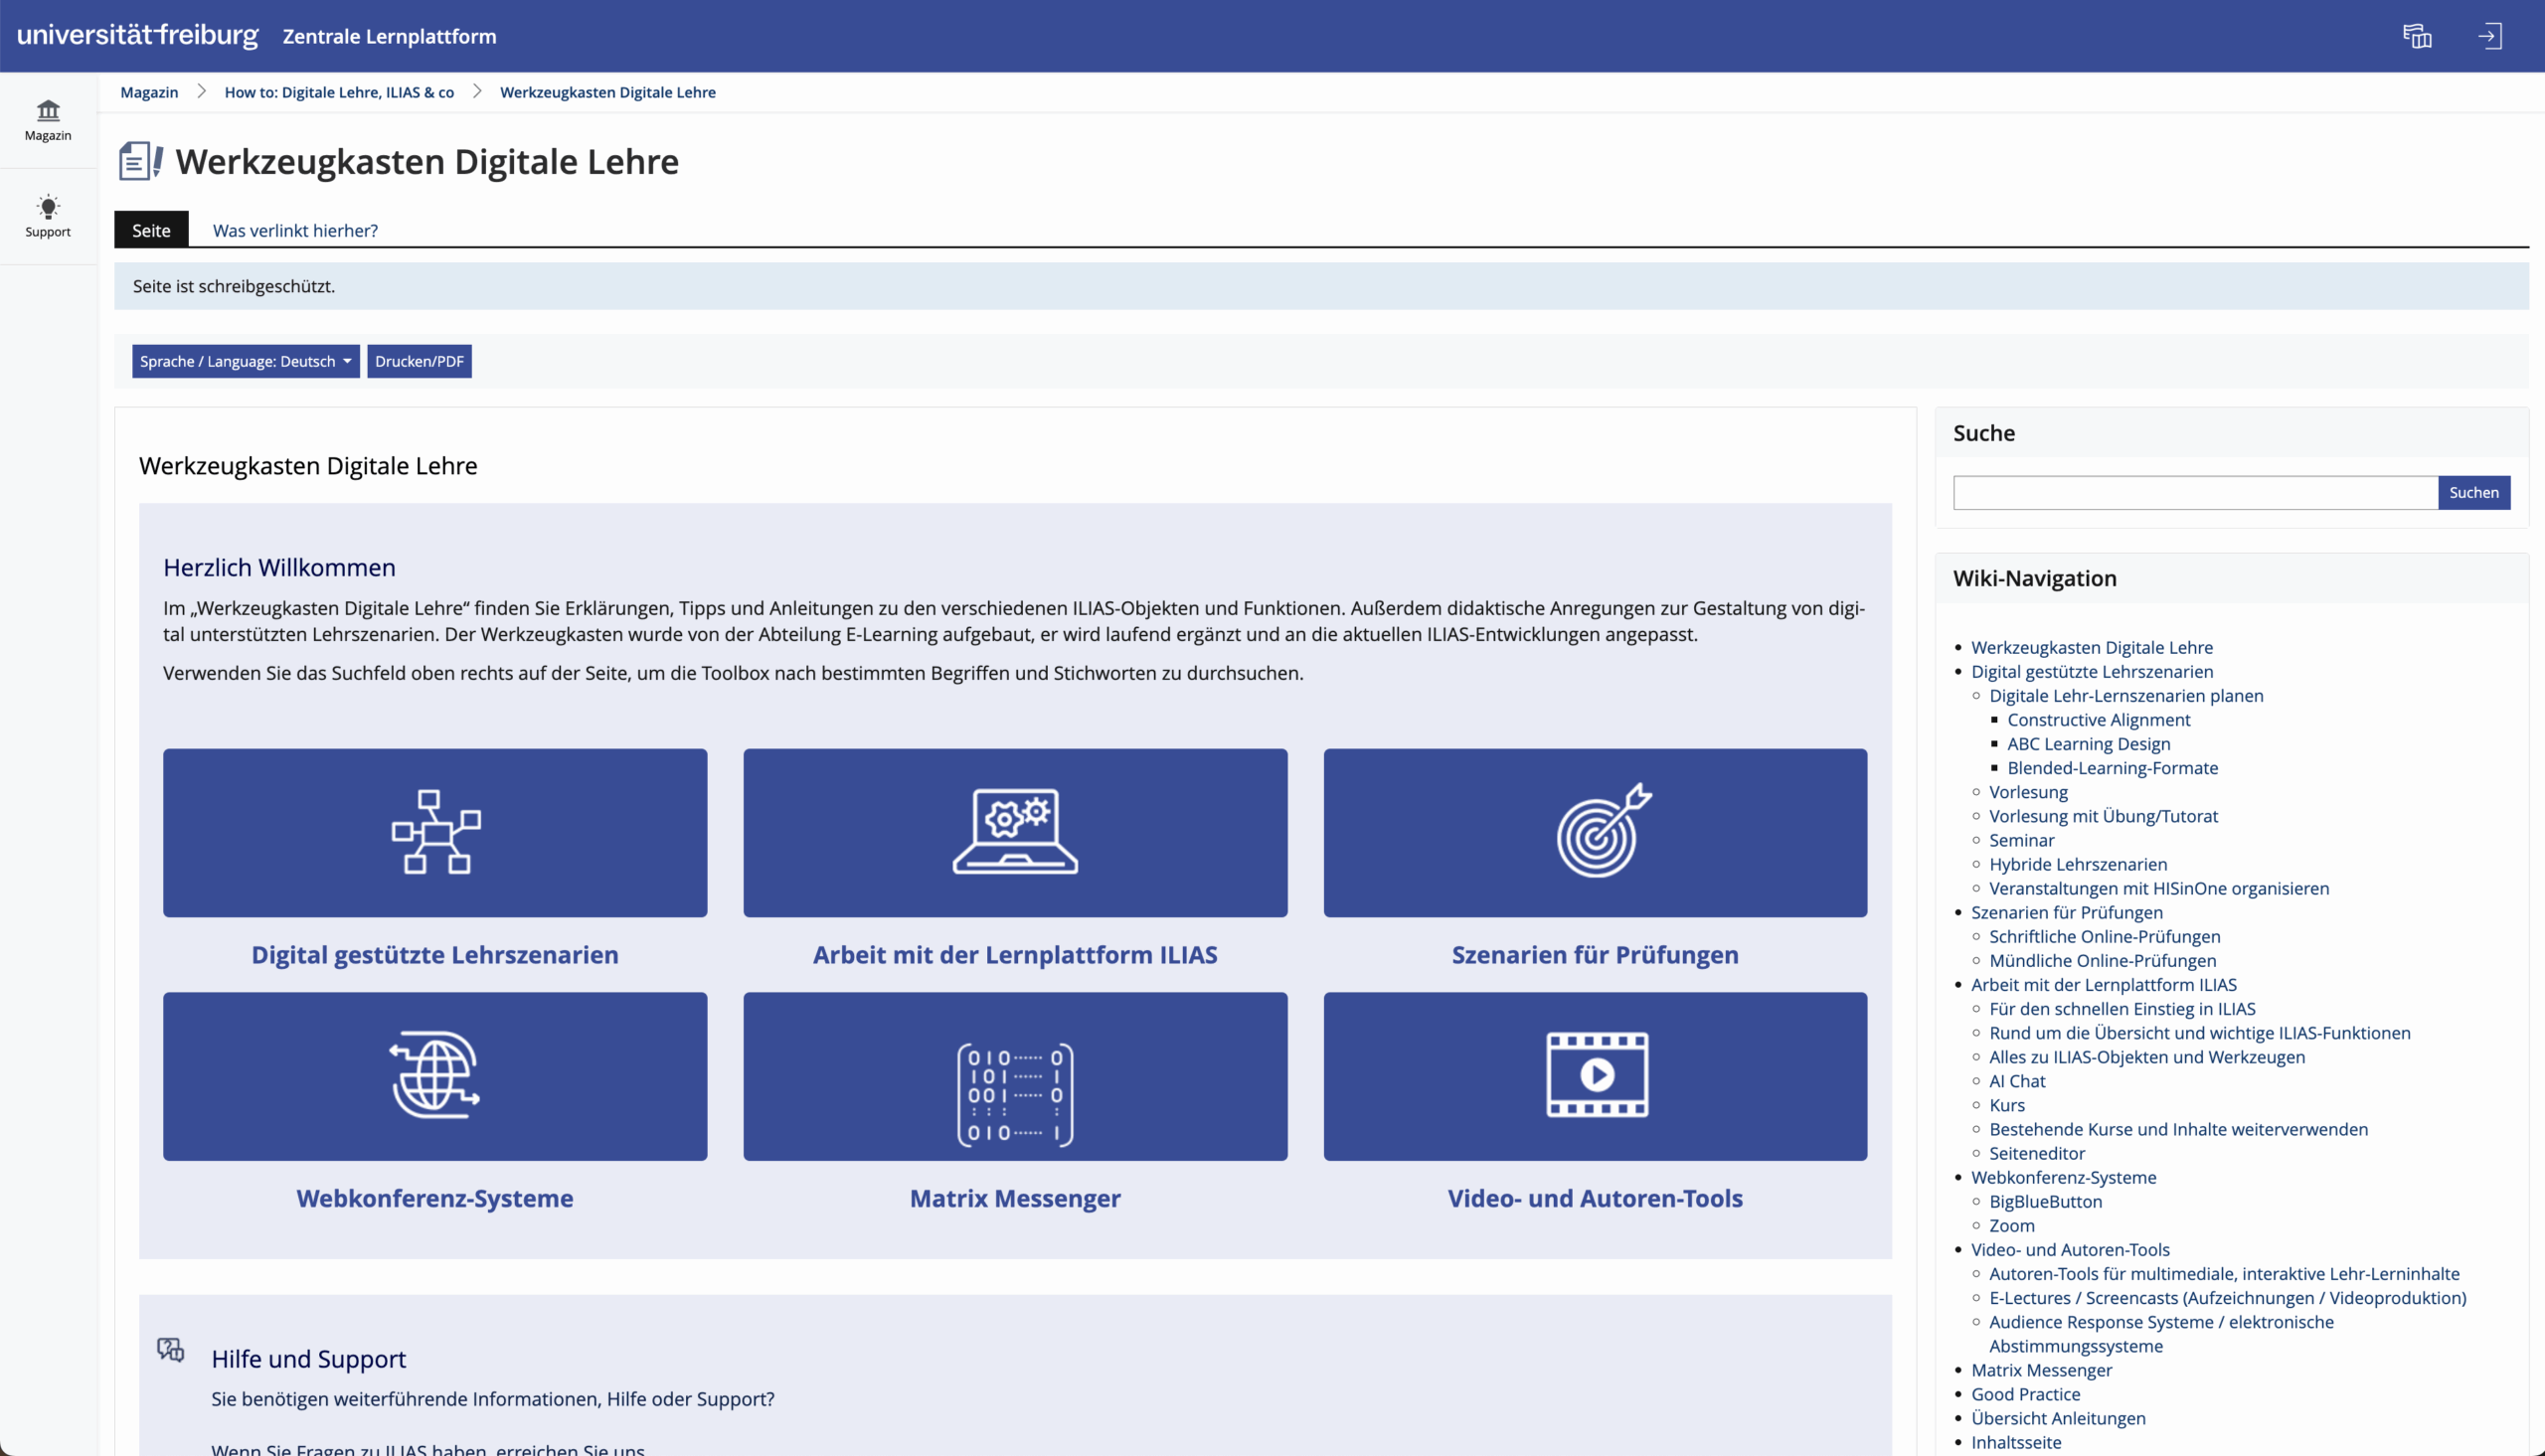Open Arbeit mit der Lernplattform ILIAS heading link
2545x1456 pixels.
[1015, 954]
